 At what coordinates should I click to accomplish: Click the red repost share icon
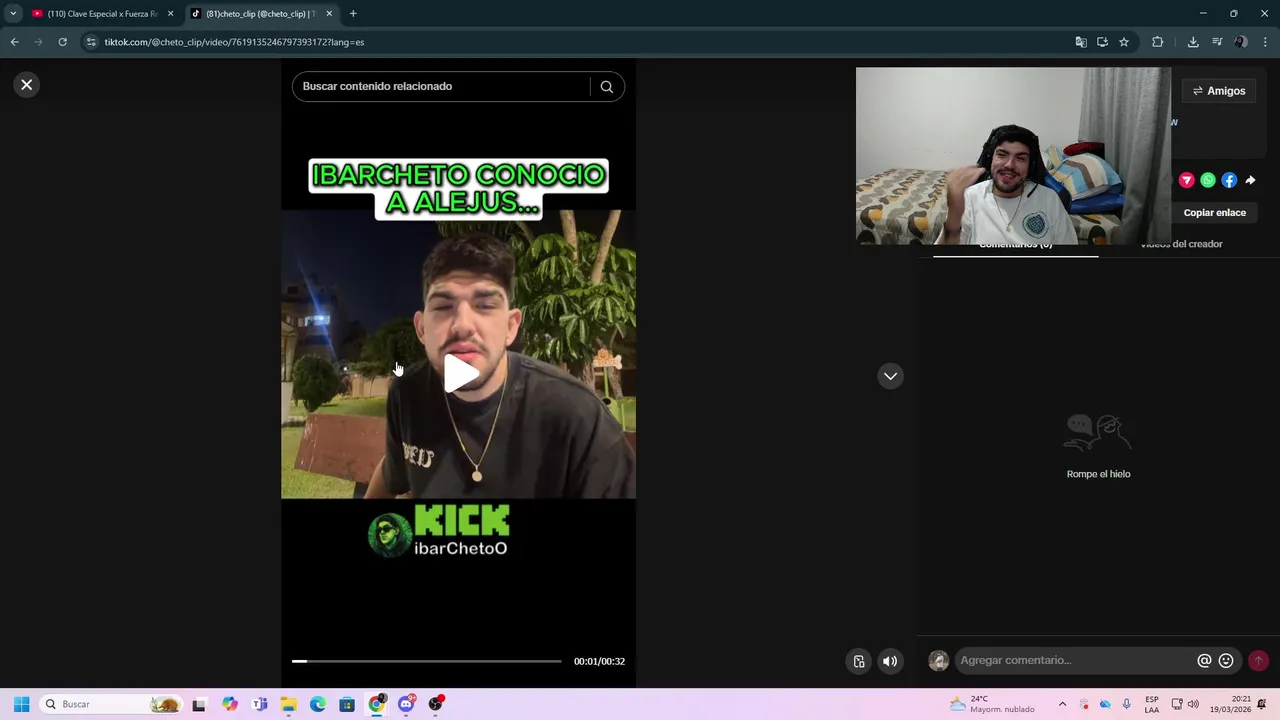coord(1187,181)
